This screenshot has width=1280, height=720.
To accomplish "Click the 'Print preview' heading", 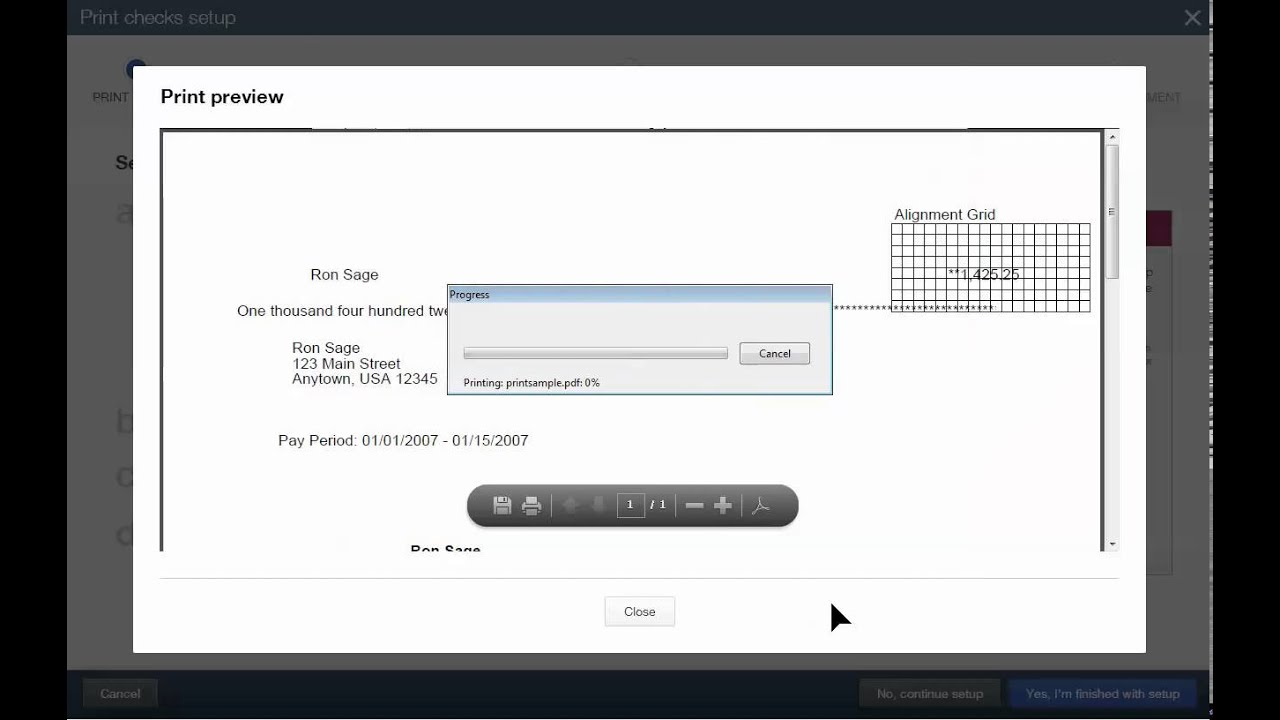I will [222, 97].
